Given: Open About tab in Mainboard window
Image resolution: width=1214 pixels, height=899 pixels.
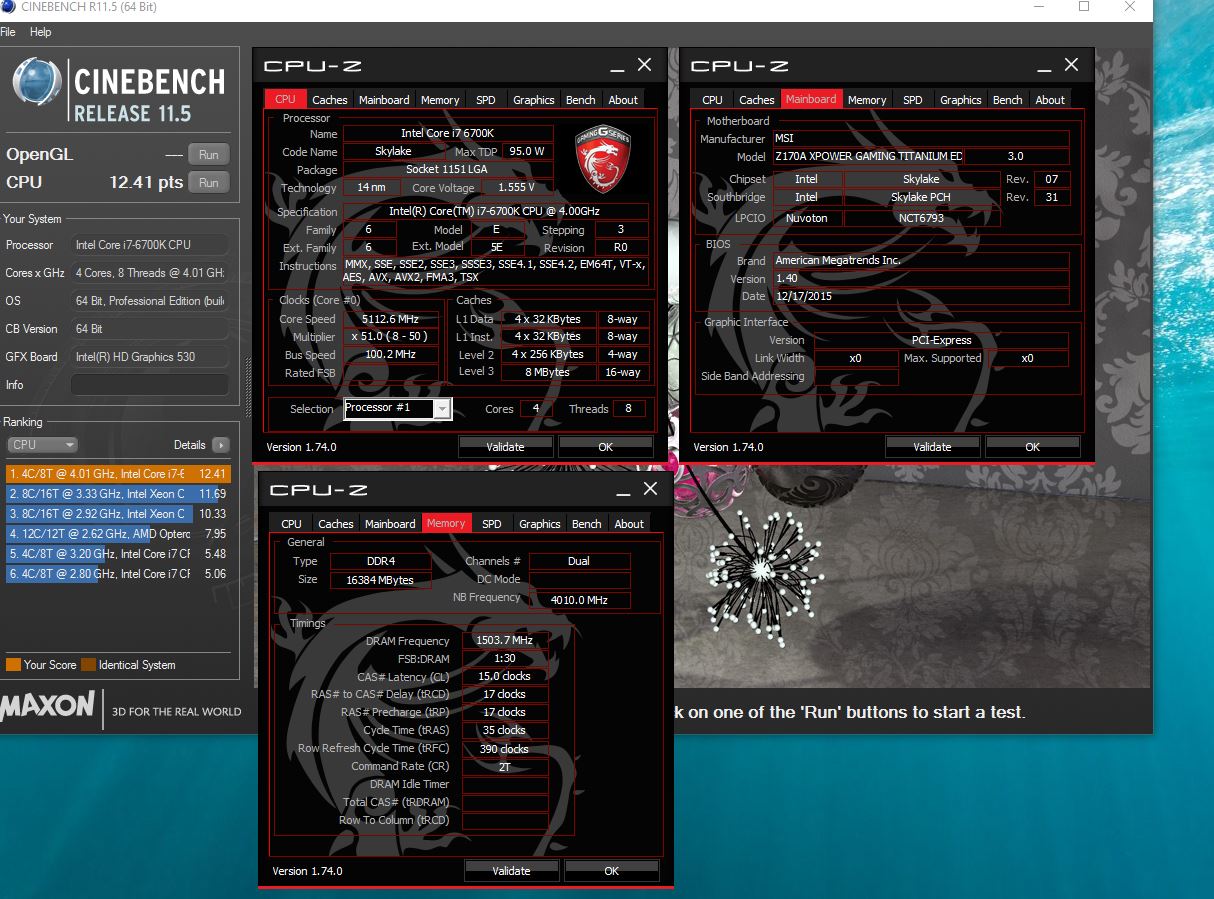Looking at the screenshot, I should 1050,100.
